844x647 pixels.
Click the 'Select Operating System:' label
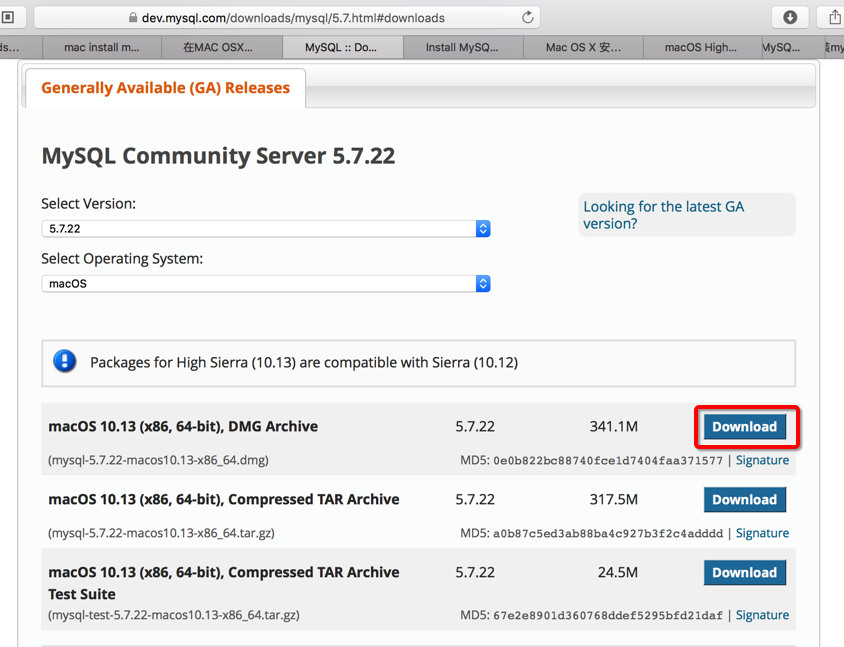pyautogui.click(x=122, y=259)
